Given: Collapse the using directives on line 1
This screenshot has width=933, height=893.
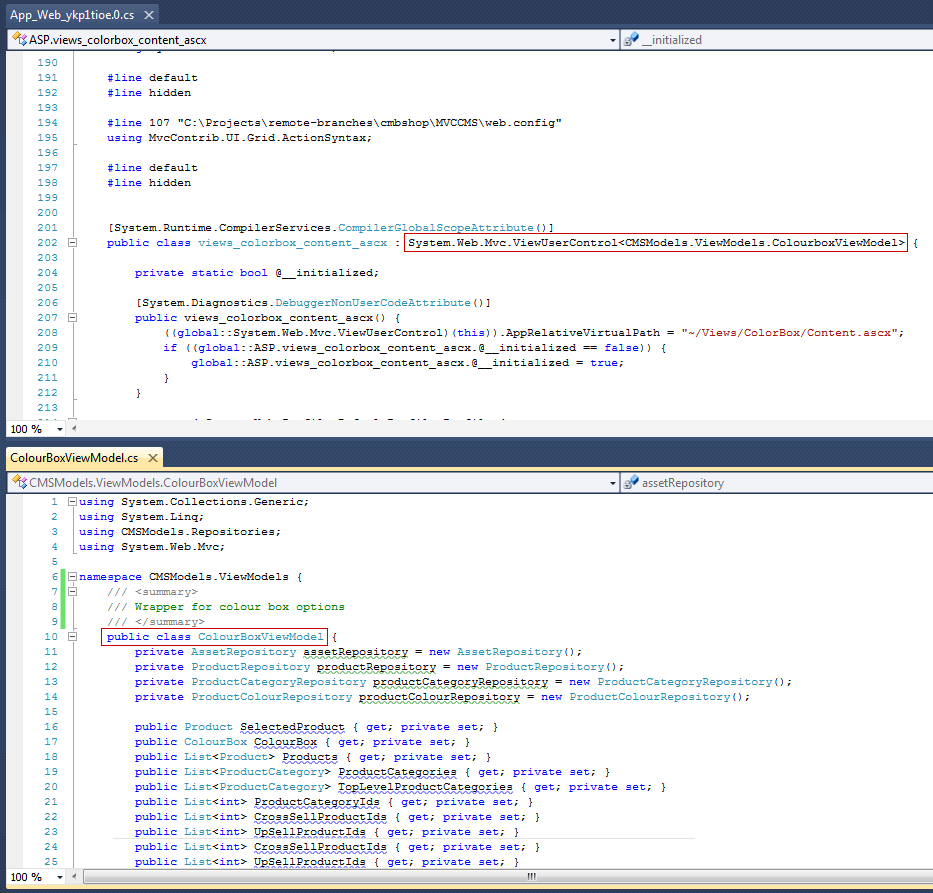Looking at the screenshot, I should tap(72, 502).
